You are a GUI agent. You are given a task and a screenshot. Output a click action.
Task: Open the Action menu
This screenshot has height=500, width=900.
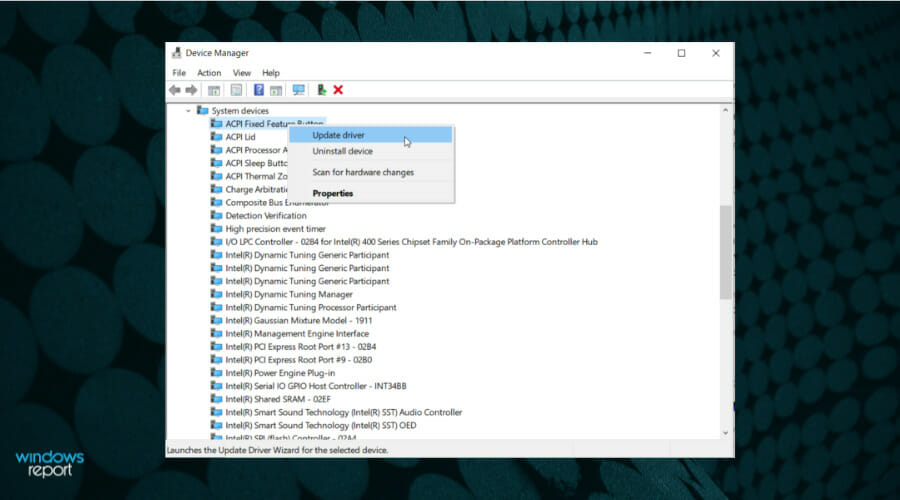209,73
